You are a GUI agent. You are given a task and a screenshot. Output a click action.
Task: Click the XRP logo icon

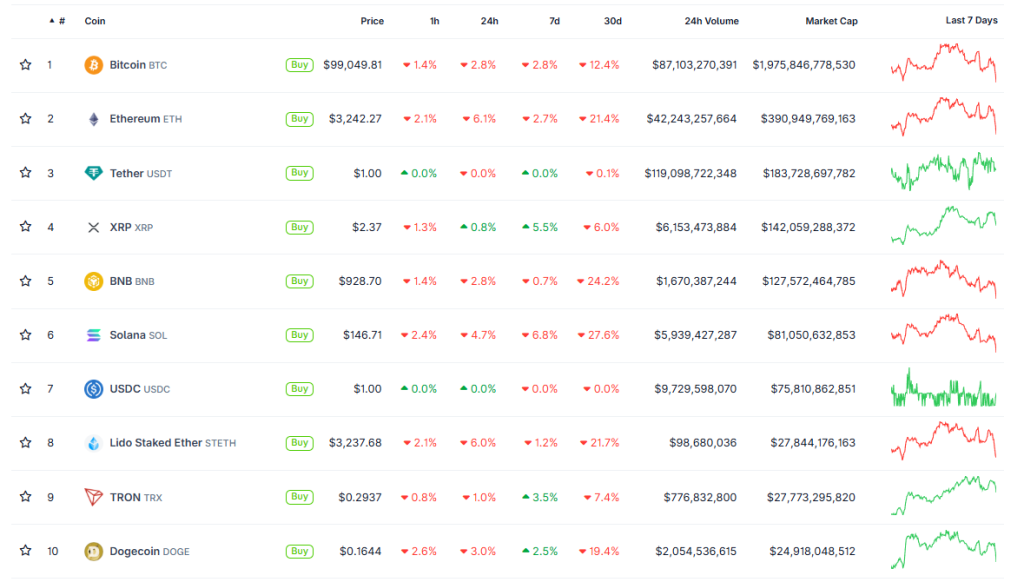(x=93, y=227)
